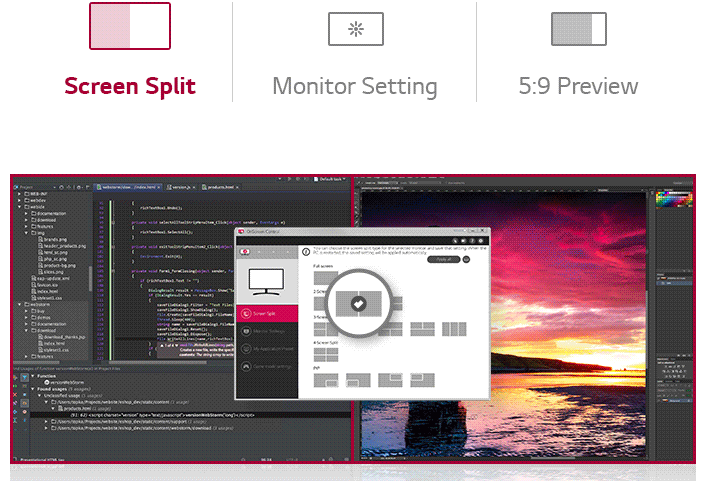Select versionWebStorm function entry

[64, 382]
